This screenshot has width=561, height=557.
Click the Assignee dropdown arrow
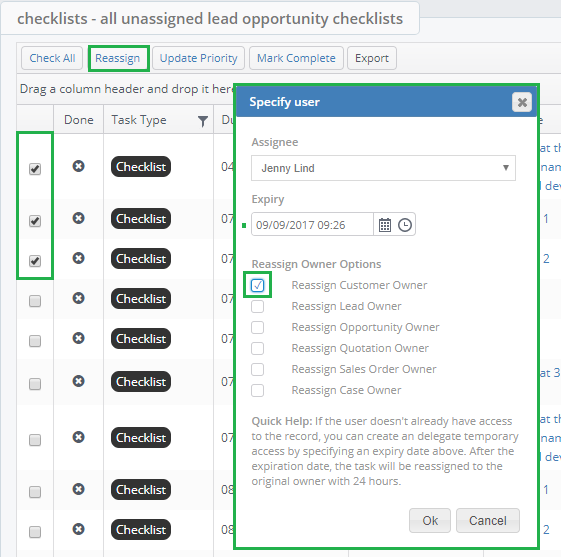tap(506, 168)
